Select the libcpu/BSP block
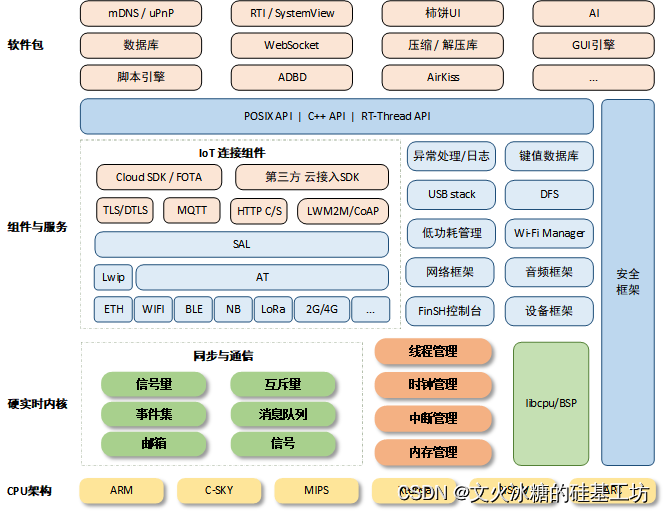 click(x=551, y=404)
